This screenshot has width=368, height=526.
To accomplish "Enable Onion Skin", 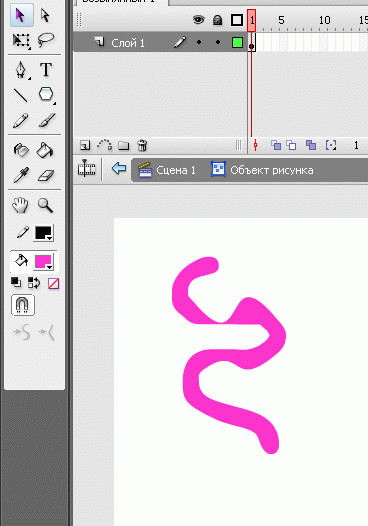I will pyautogui.click(x=276, y=145).
